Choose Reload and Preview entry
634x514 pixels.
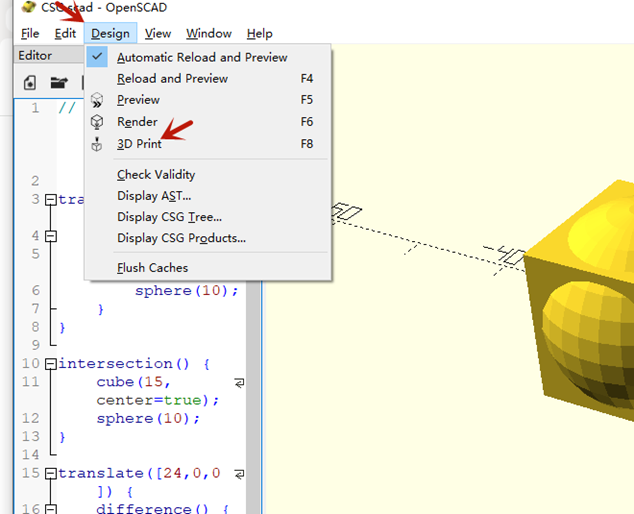[x=208, y=78]
